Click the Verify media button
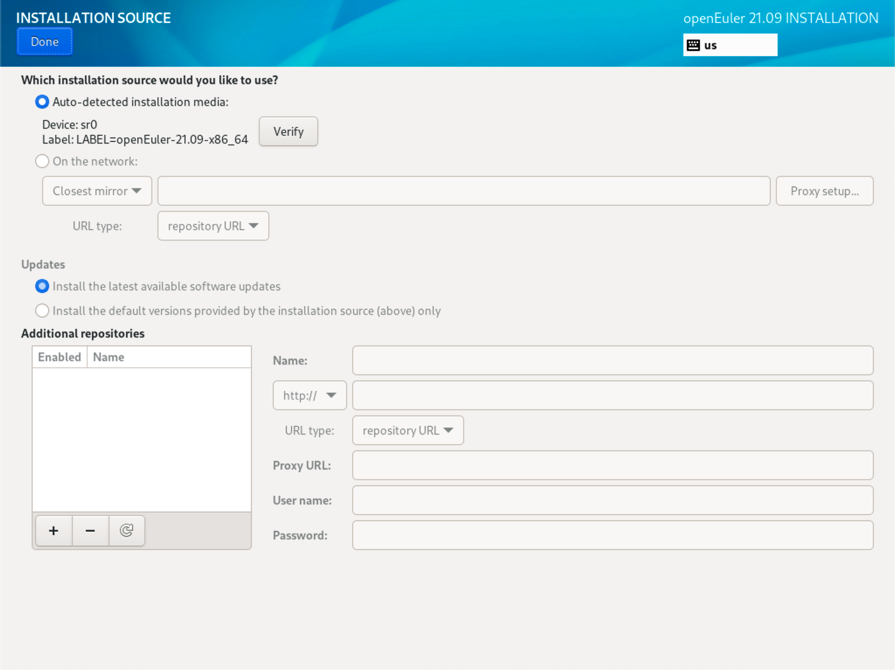Screen dimensions: 895x670 tap(288, 132)
